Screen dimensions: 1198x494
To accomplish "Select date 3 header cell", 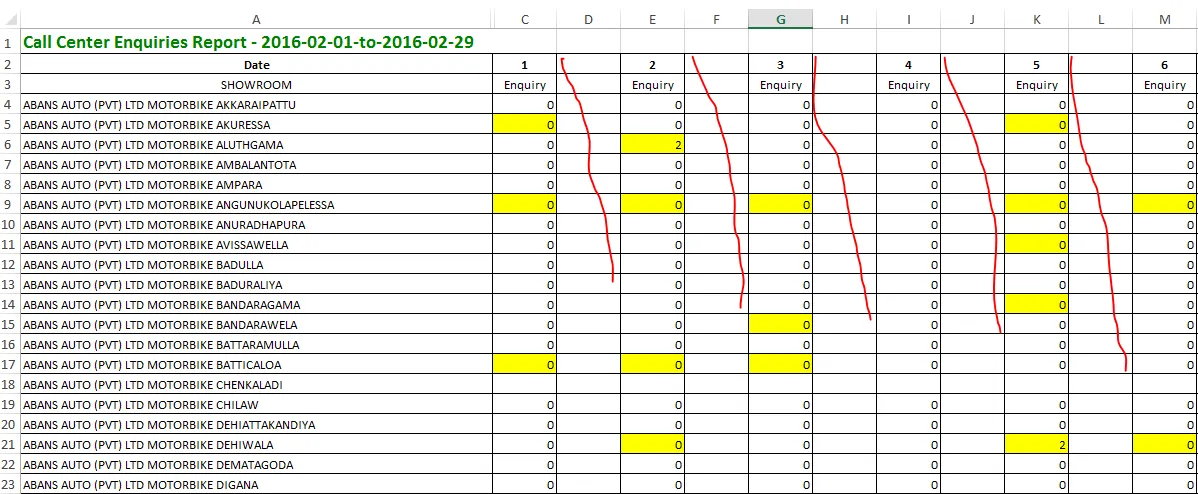I will [780, 65].
